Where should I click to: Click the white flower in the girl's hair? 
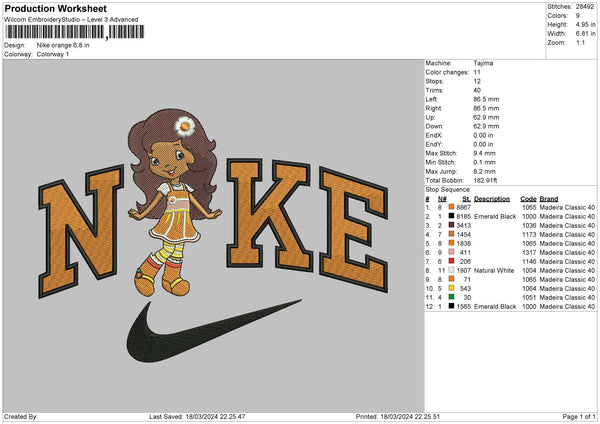[x=185, y=126]
